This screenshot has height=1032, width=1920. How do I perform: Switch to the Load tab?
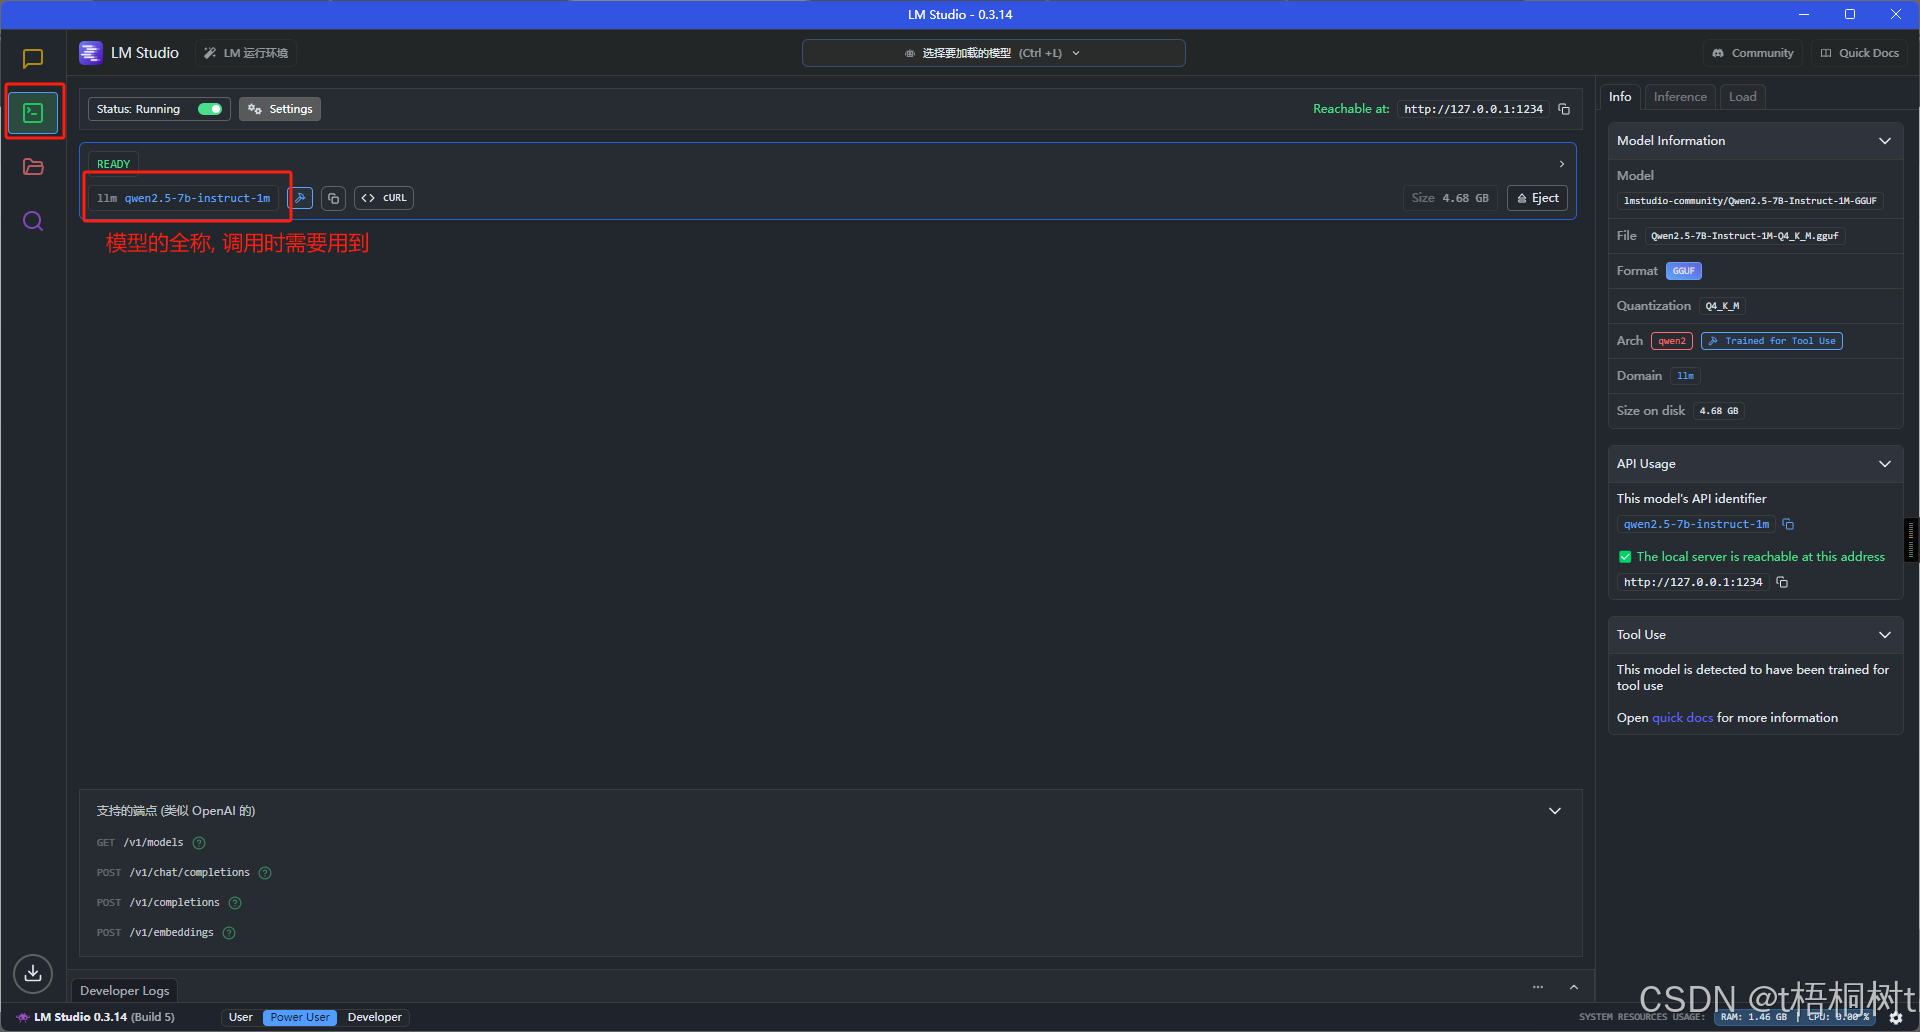click(1743, 97)
